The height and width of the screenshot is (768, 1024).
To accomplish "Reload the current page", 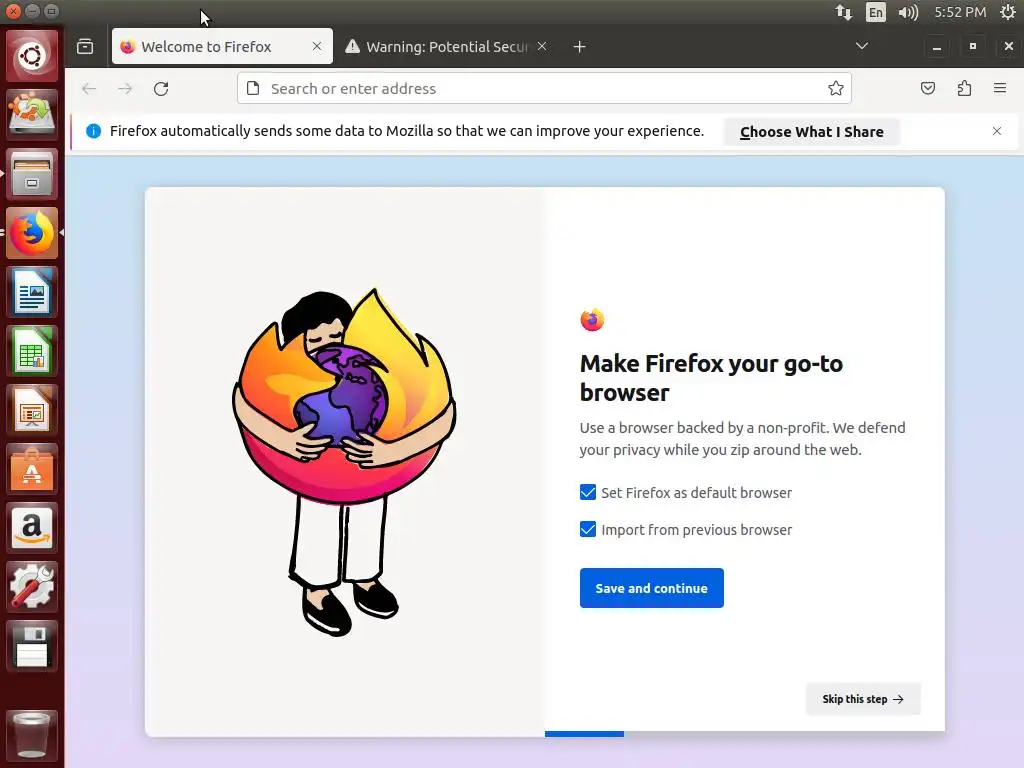I will [161, 89].
